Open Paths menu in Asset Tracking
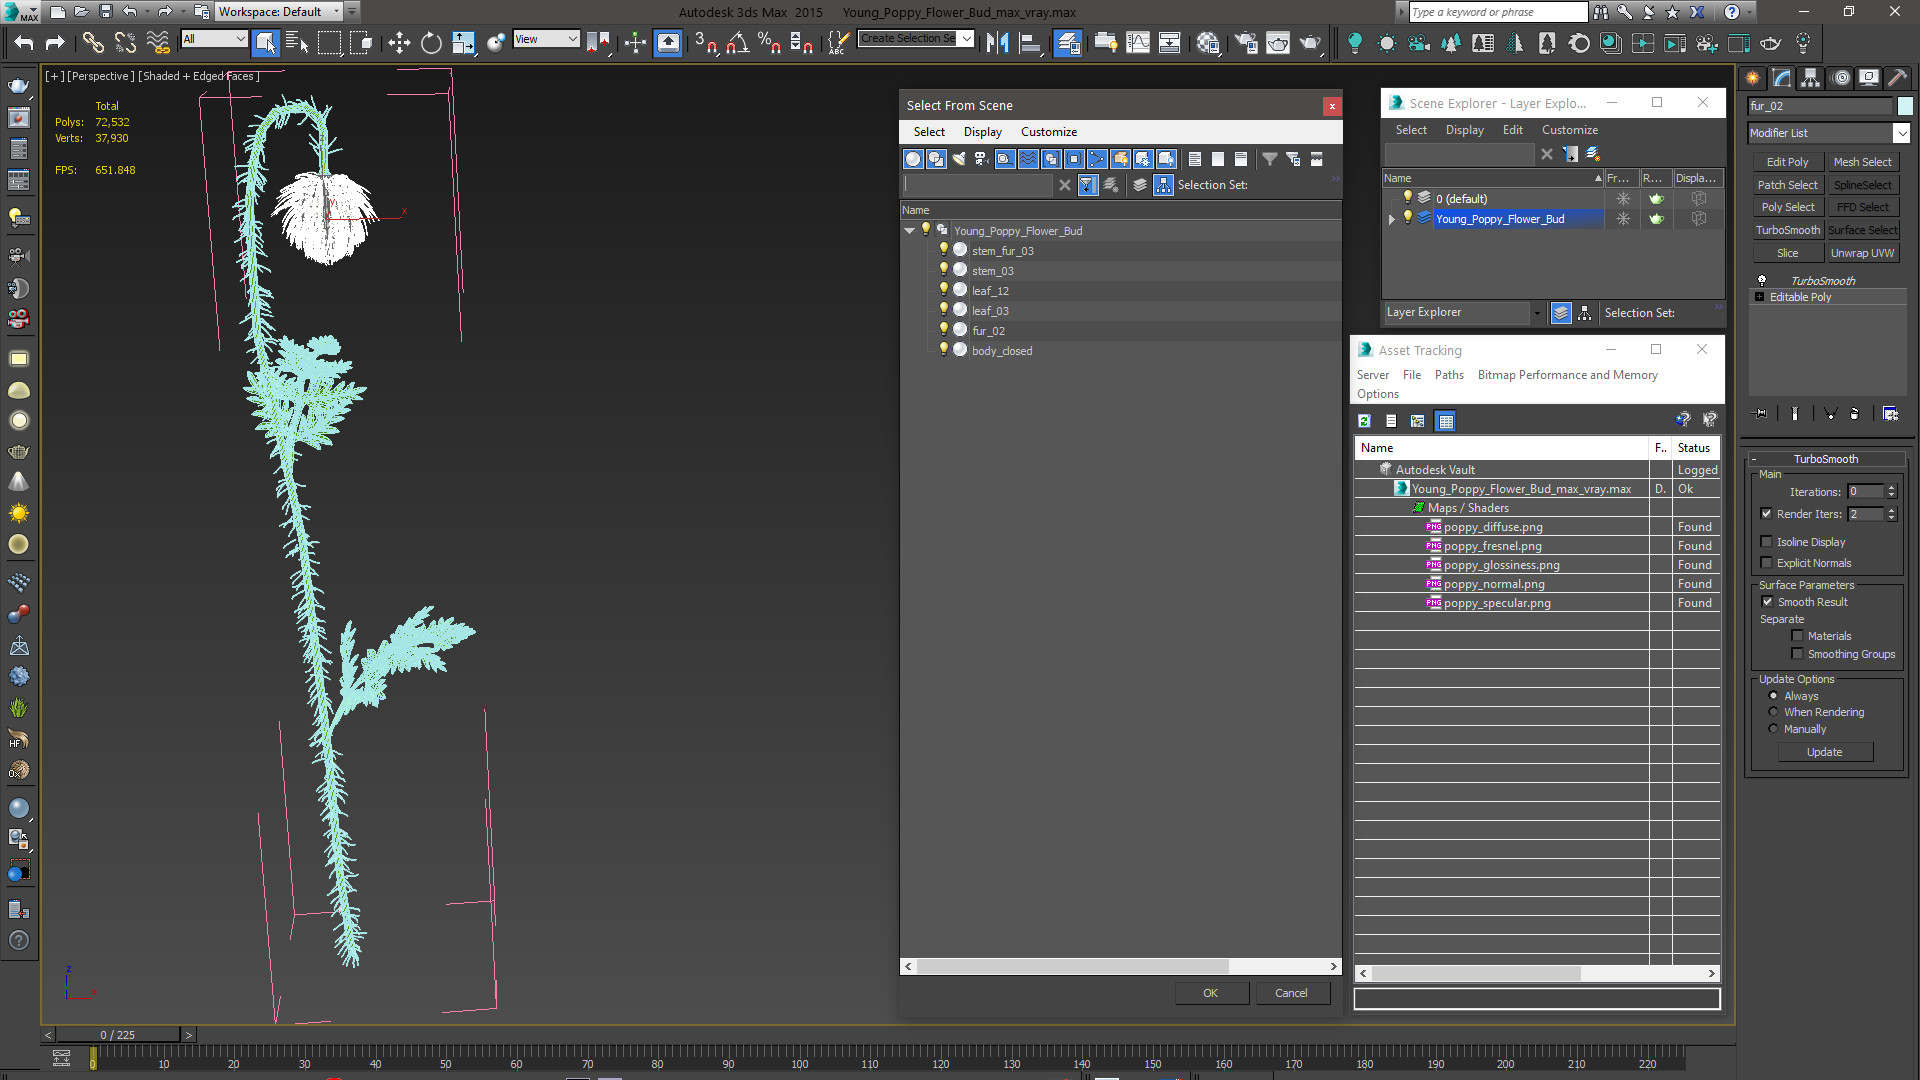 [x=1449, y=375]
